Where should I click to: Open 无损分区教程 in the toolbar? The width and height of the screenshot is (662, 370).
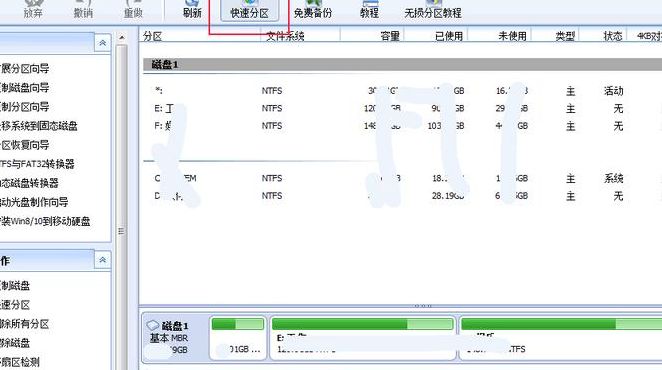(x=433, y=10)
